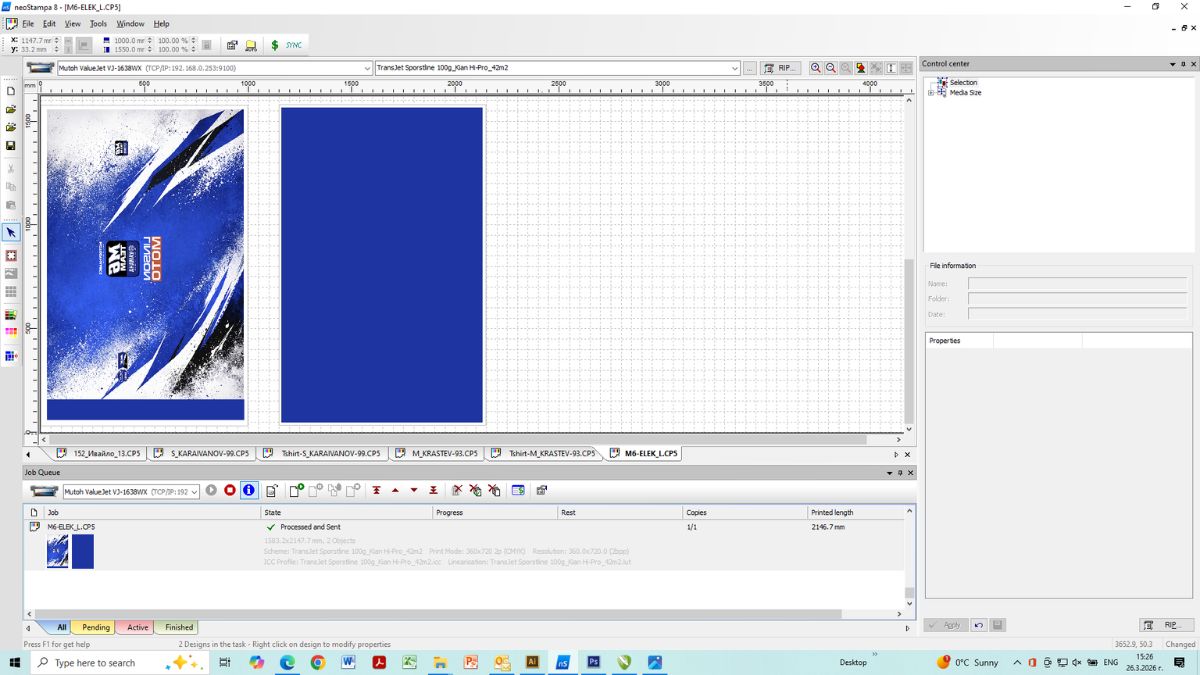
Task: Switch to the M_KRASTEV-93.CP5 tab
Action: [437, 453]
